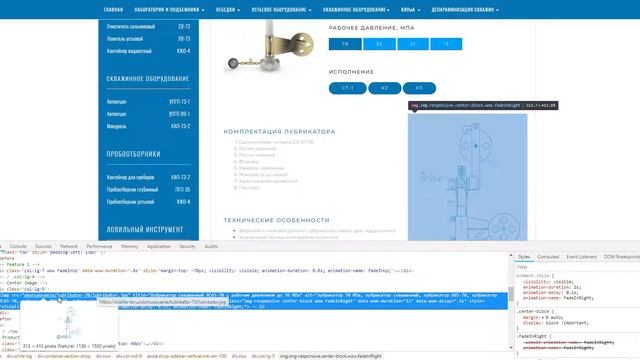Switch to the Console tab in DevTools
This screenshot has width=640, height=360.
coord(18,247)
